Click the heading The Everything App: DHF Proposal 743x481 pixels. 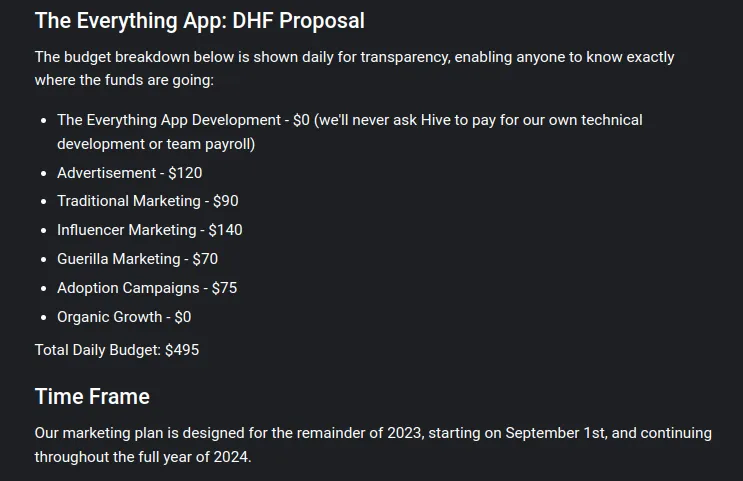click(x=199, y=21)
